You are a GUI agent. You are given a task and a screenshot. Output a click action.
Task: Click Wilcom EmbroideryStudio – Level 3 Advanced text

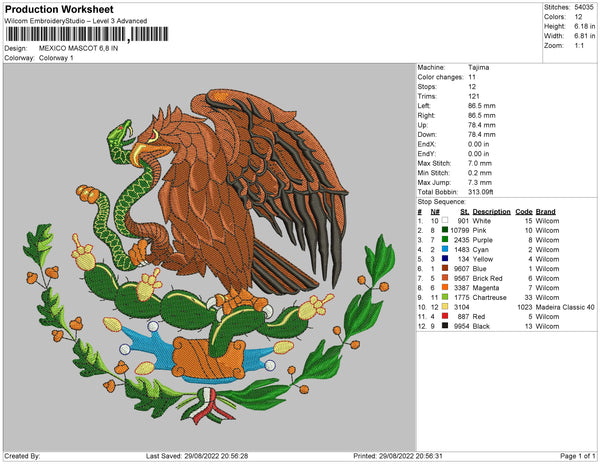pyautogui.click(x=76, y=21)
